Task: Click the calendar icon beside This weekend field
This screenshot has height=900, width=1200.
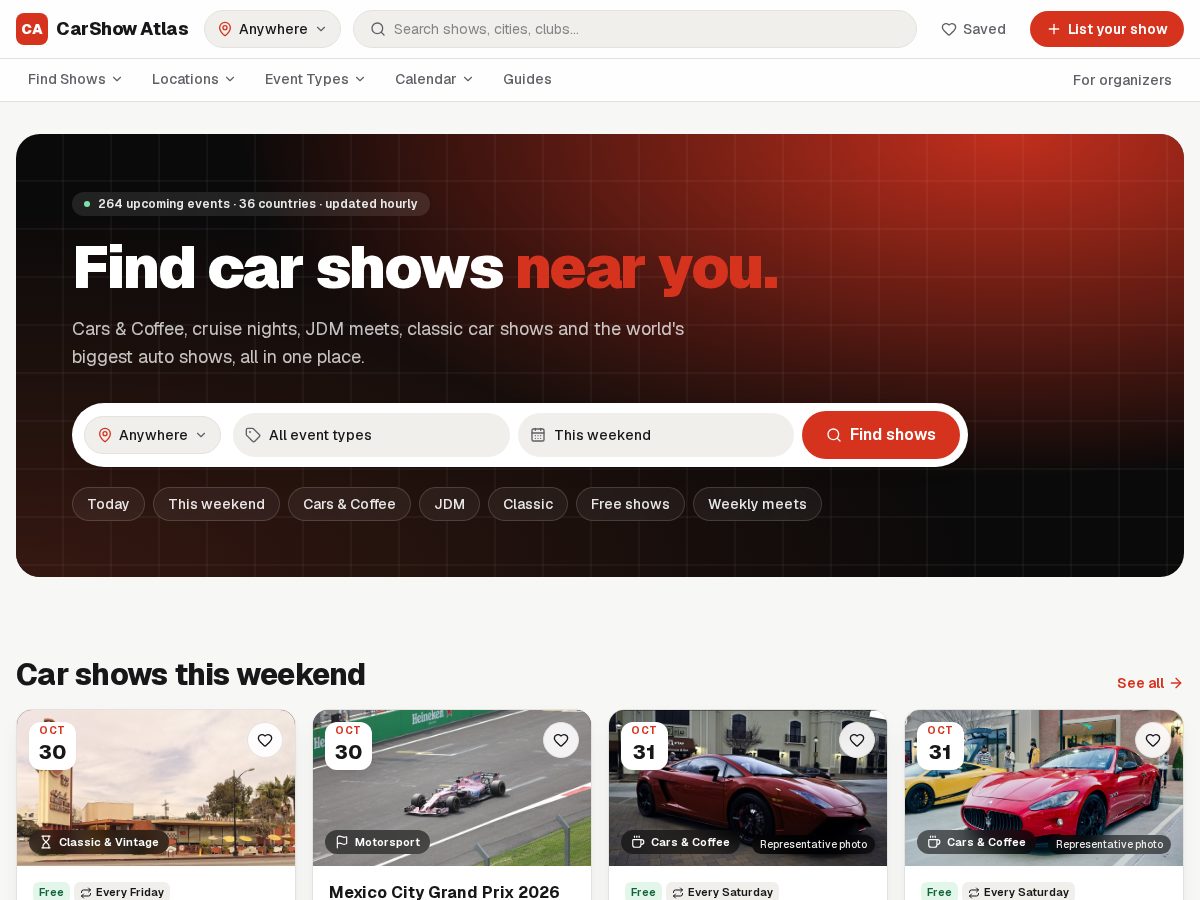Action: click(538, 435)
